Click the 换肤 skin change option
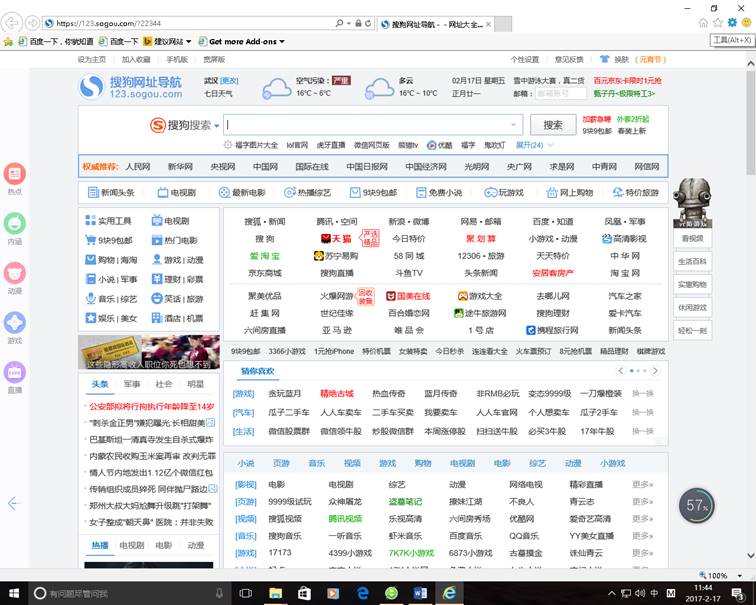 (621, 60)
